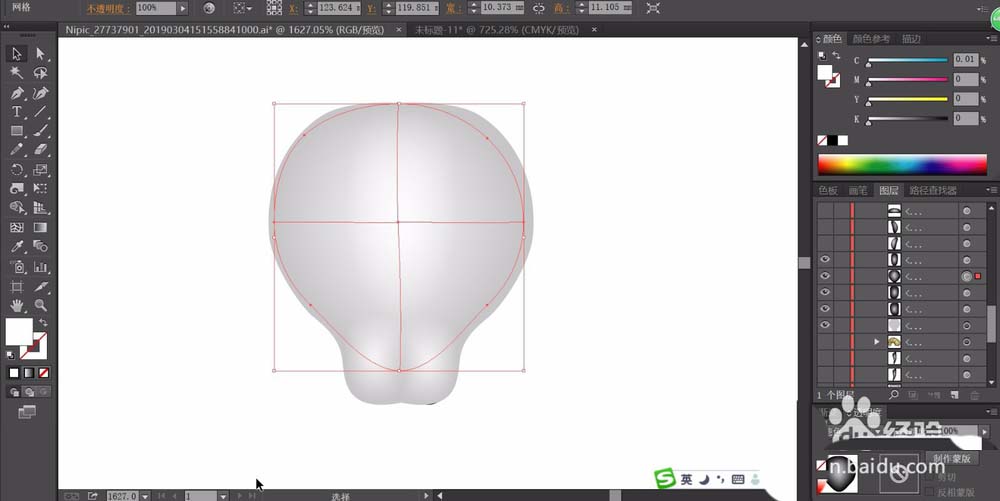This screenshot has width=1000, height=501.
Task: Click the Sogou input method S icon
Action: click(665, 478)
